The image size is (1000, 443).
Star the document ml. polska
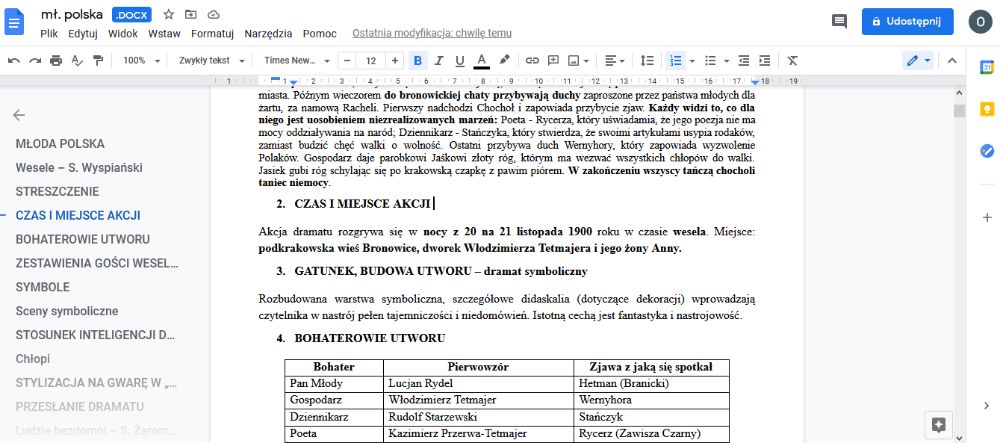(x=168, y=14)
